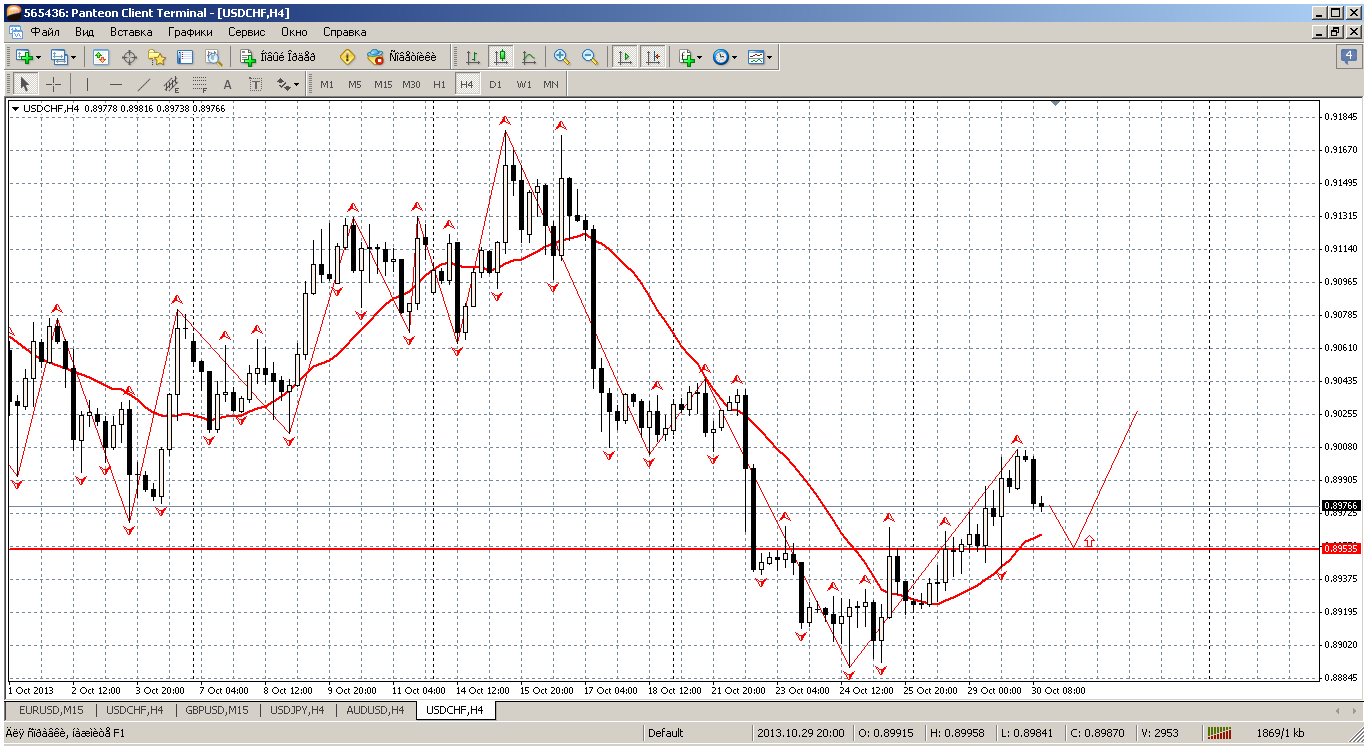Switch chart to candlesticks style

pyautogui.click(x=500, y=57)
